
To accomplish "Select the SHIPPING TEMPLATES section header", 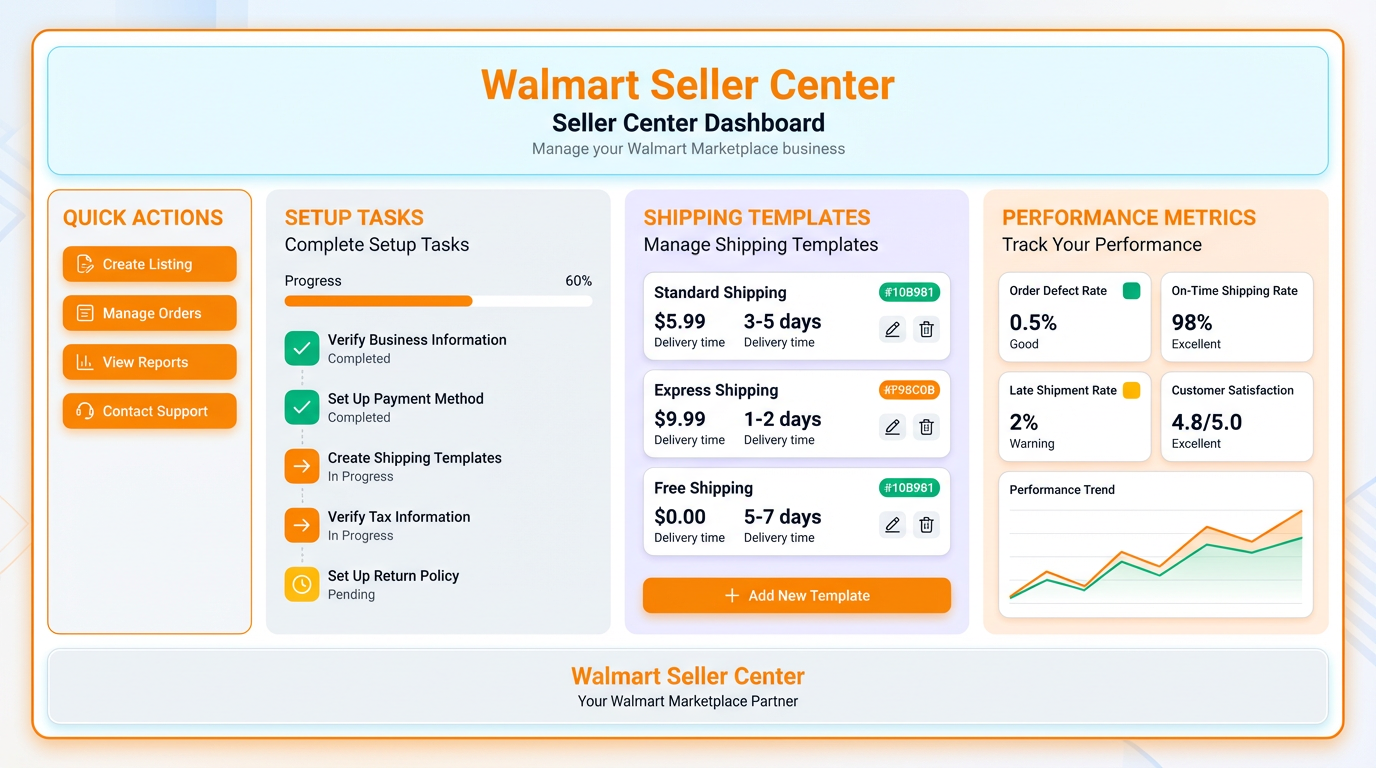I will point(757,217).
